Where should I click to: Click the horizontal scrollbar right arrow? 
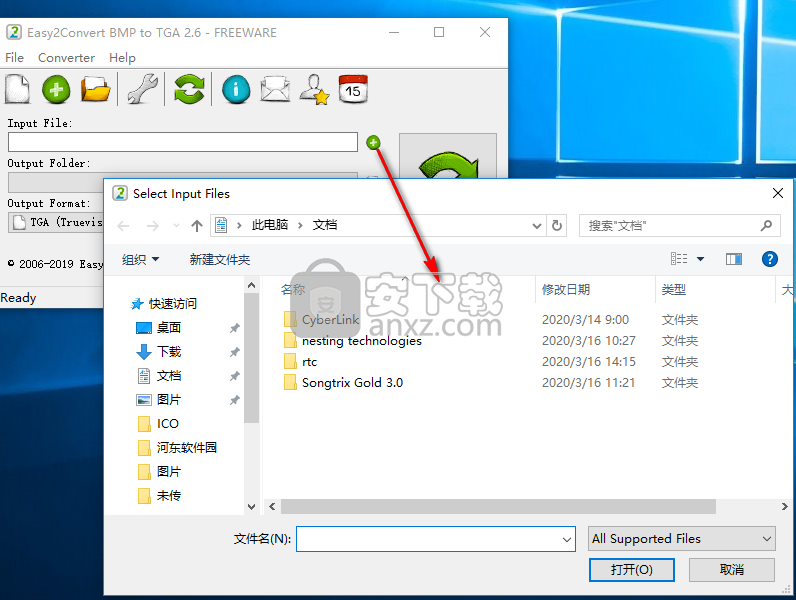coord(785,507)
